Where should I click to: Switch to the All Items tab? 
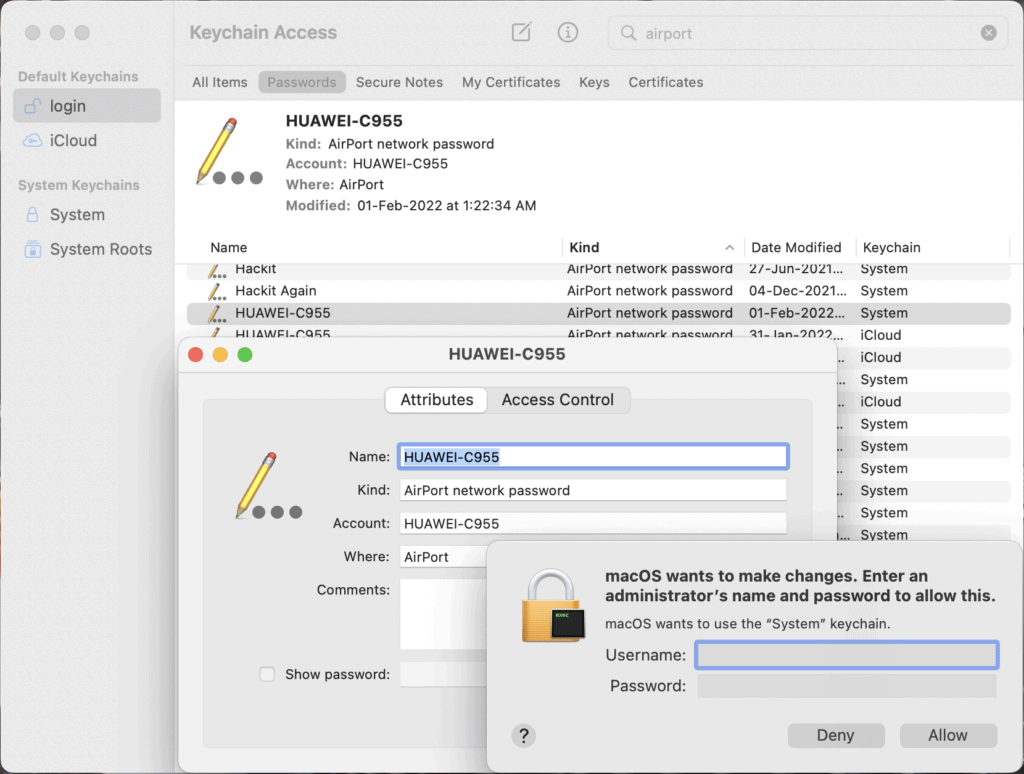(219, 82)
